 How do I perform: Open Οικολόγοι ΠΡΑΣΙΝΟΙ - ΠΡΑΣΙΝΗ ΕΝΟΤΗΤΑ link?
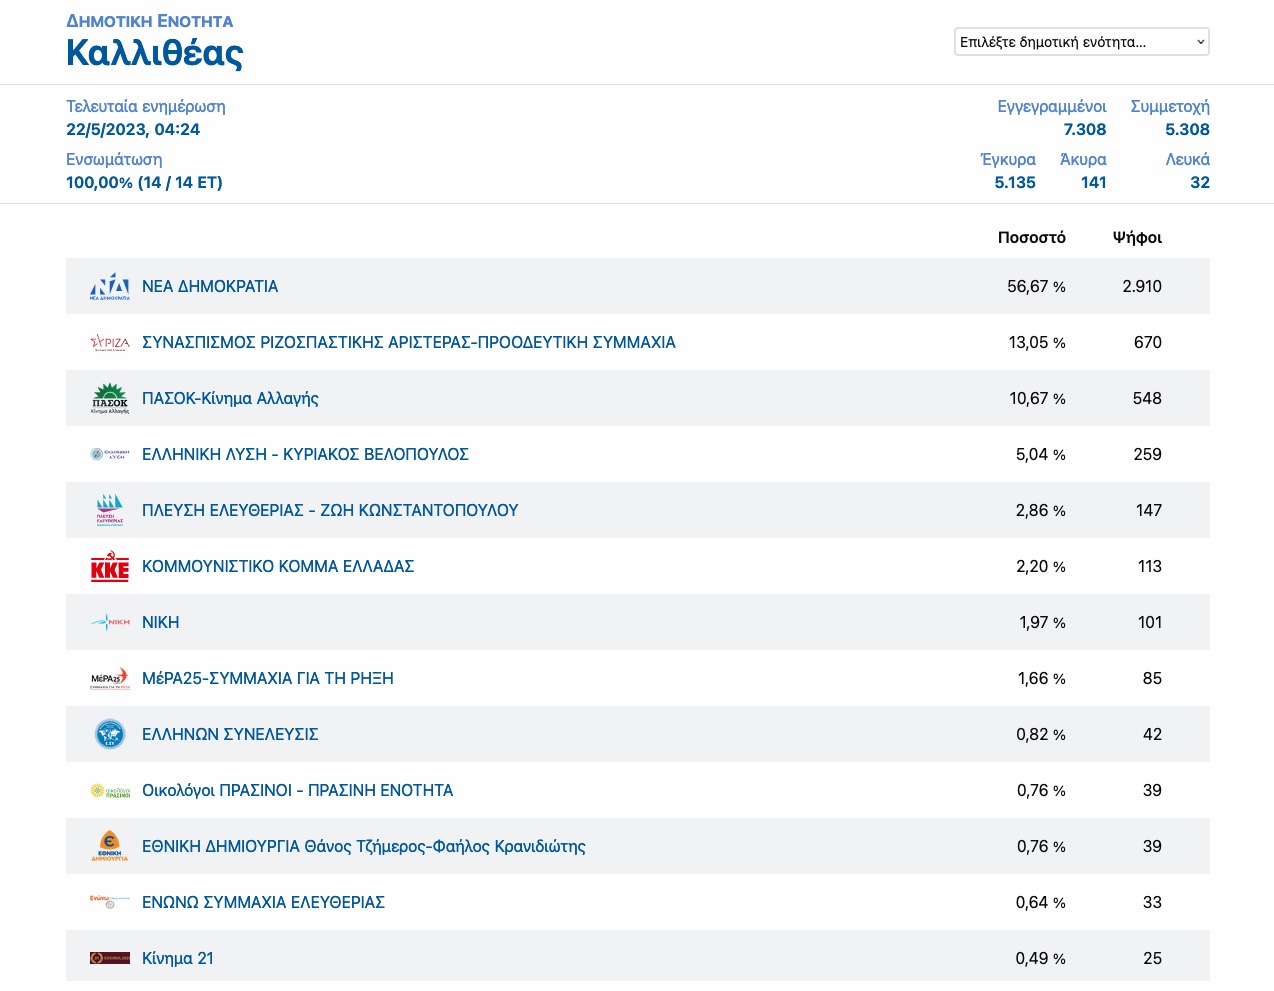click(298, 790)
